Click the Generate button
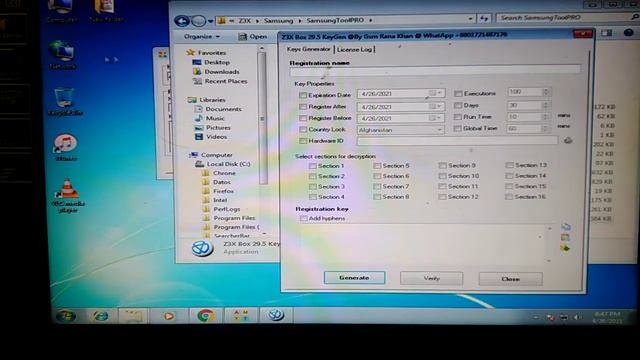640x360 pixels. pos(354,278)
